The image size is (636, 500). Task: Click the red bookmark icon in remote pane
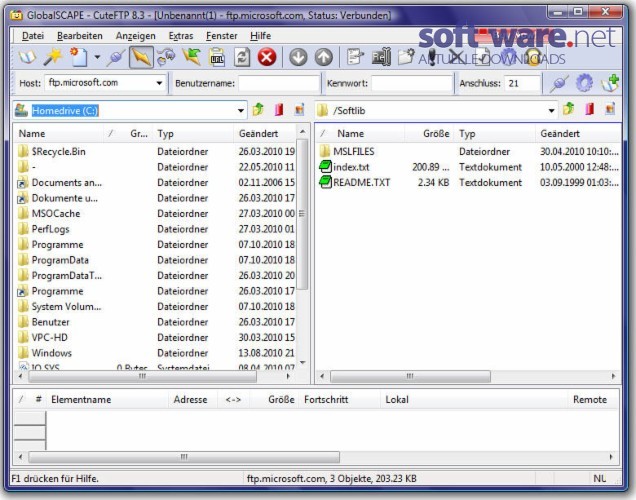pos(589,109)
